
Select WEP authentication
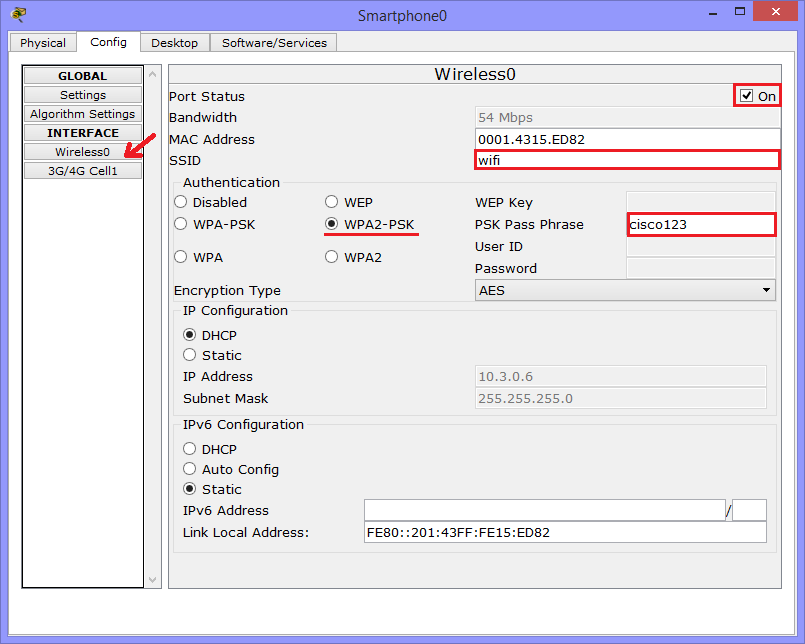pyautogui.click(x=331, y=202)
